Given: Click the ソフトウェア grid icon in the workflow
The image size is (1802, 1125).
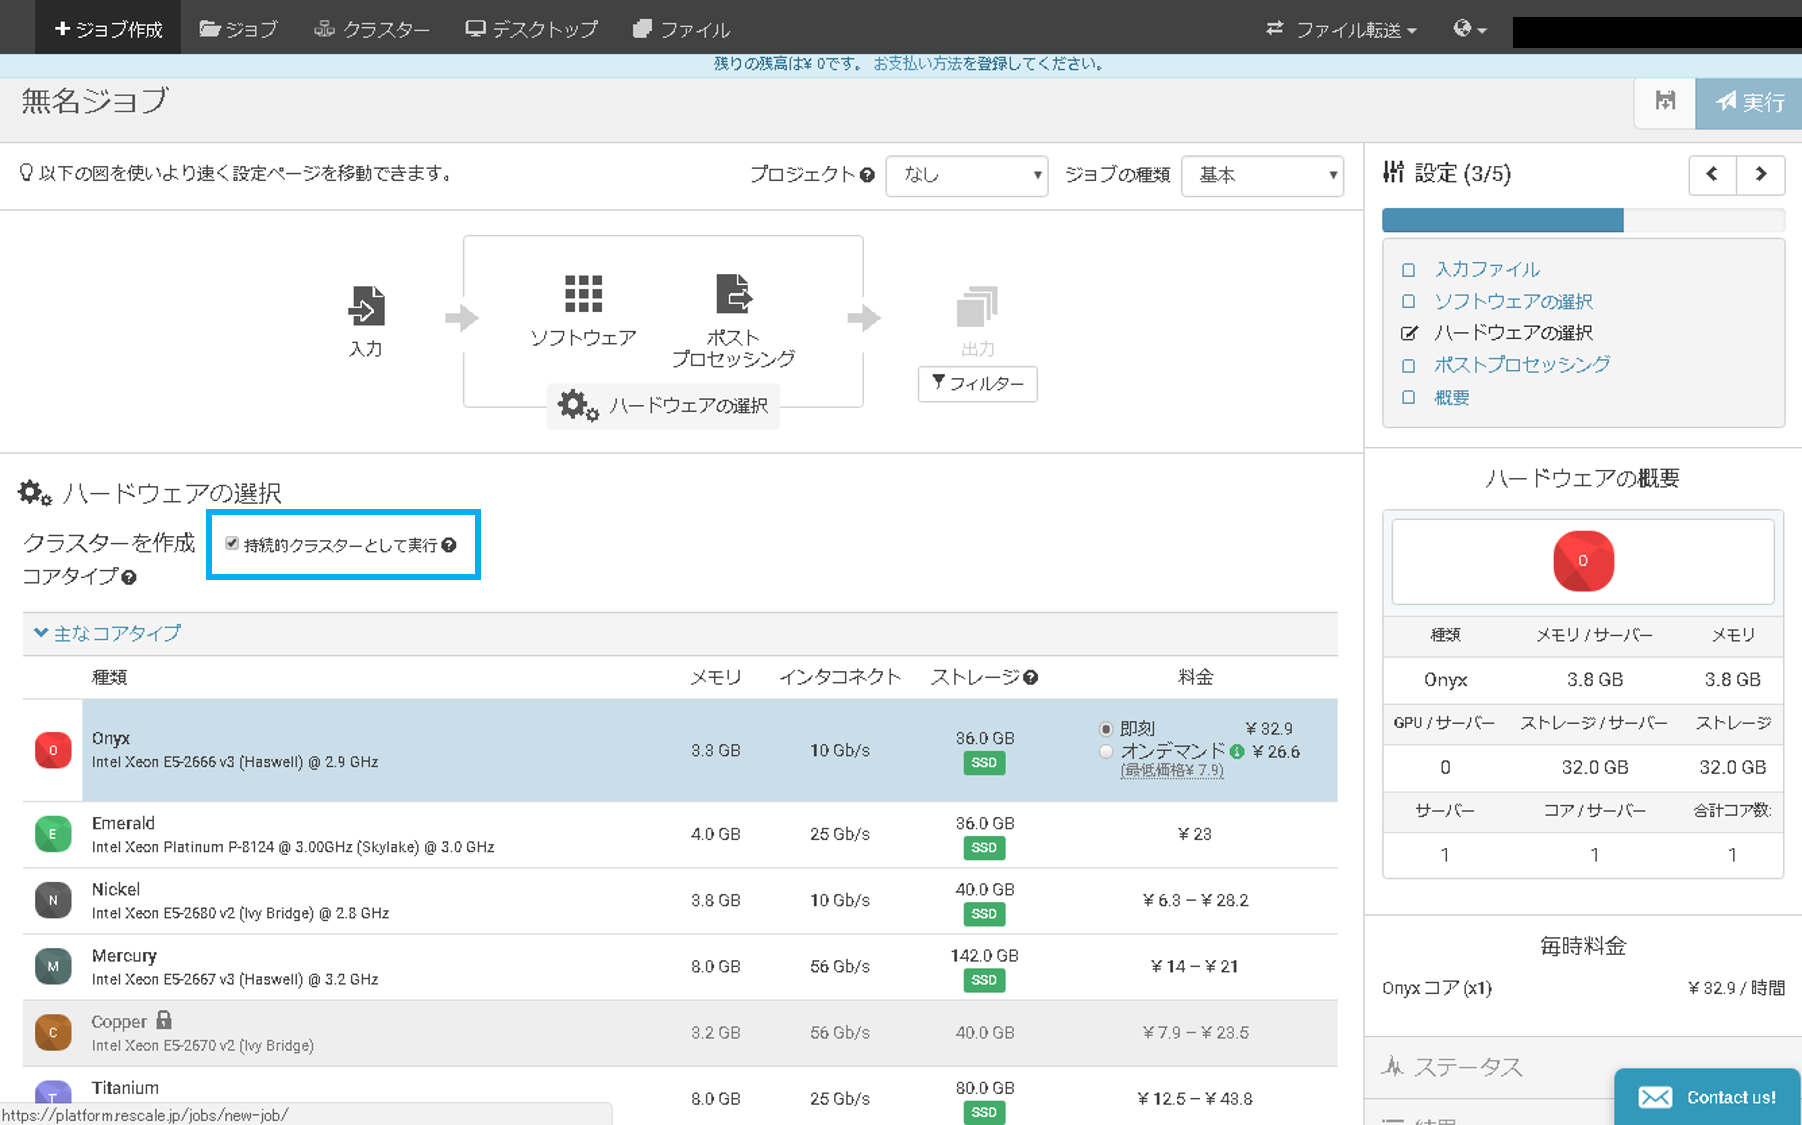Looking at the screenshot, I should pos(583,294).
